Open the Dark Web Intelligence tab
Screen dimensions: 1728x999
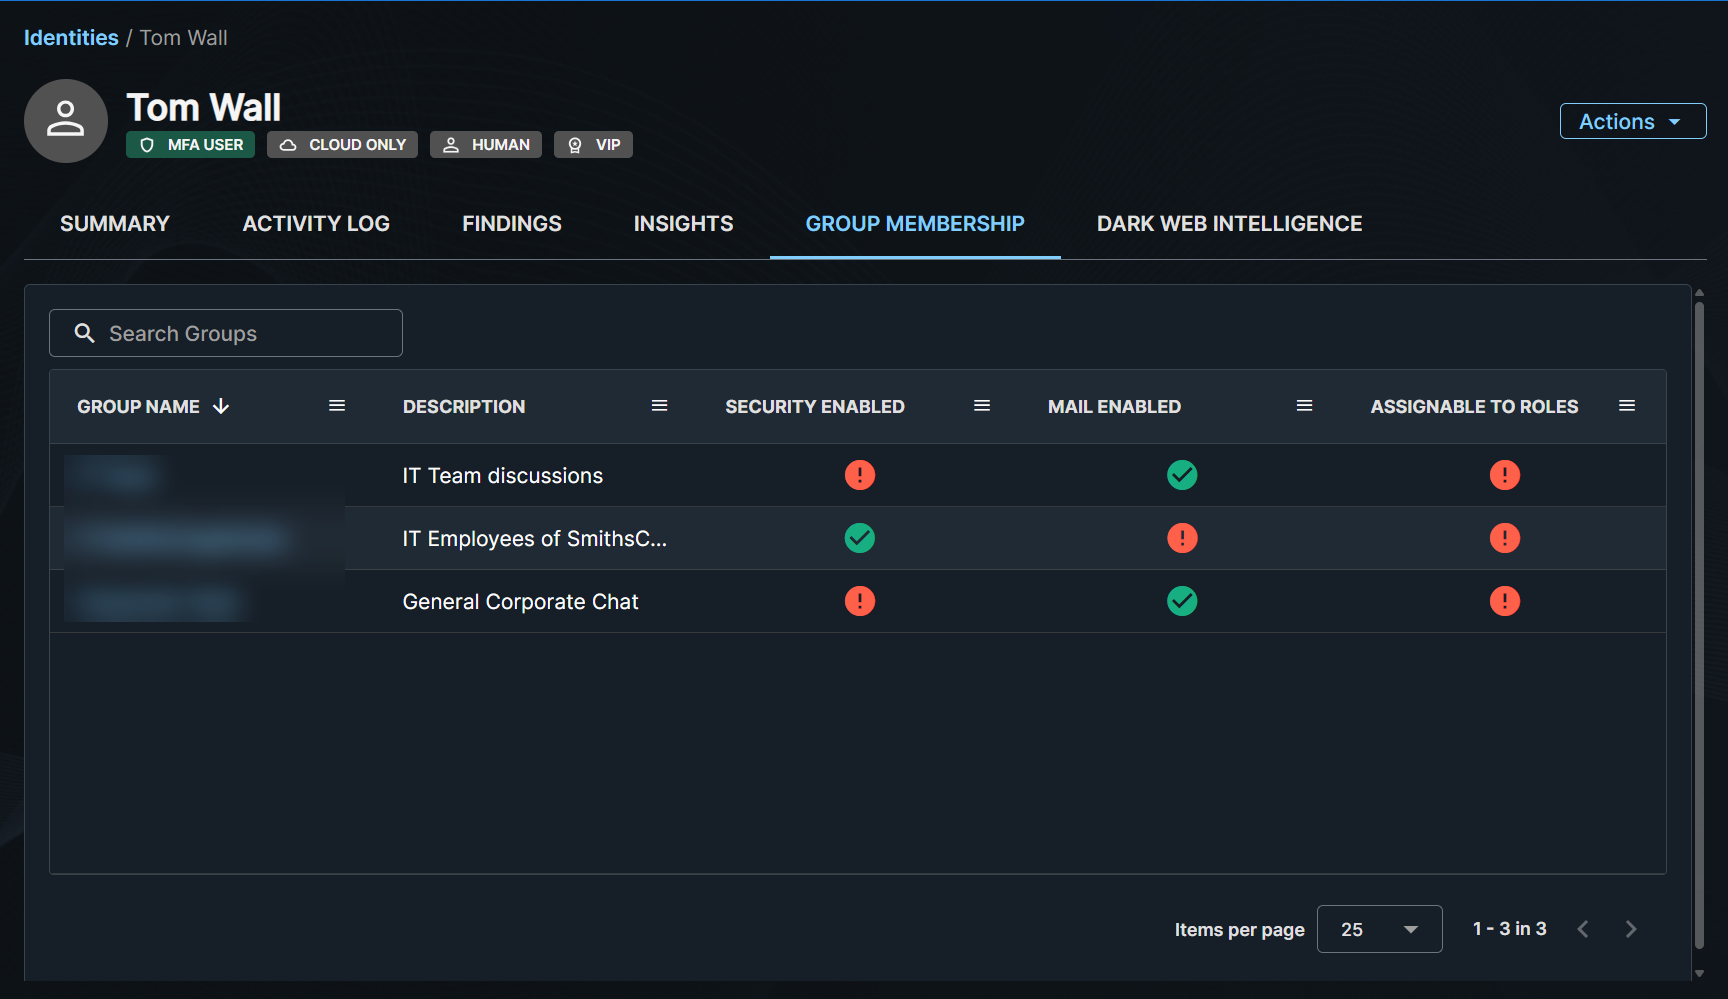(x=1229, y=224)
